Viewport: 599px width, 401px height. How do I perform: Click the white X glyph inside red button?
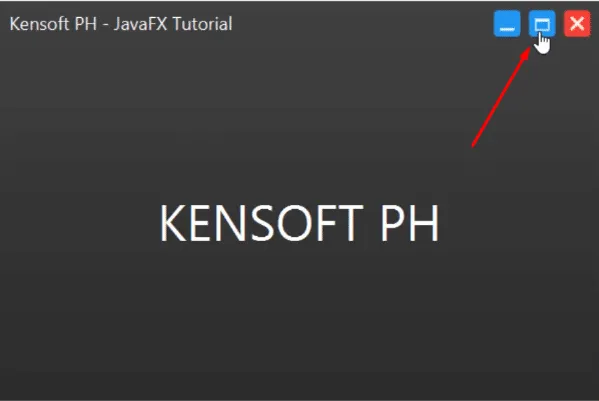click(x=577, y=24)
